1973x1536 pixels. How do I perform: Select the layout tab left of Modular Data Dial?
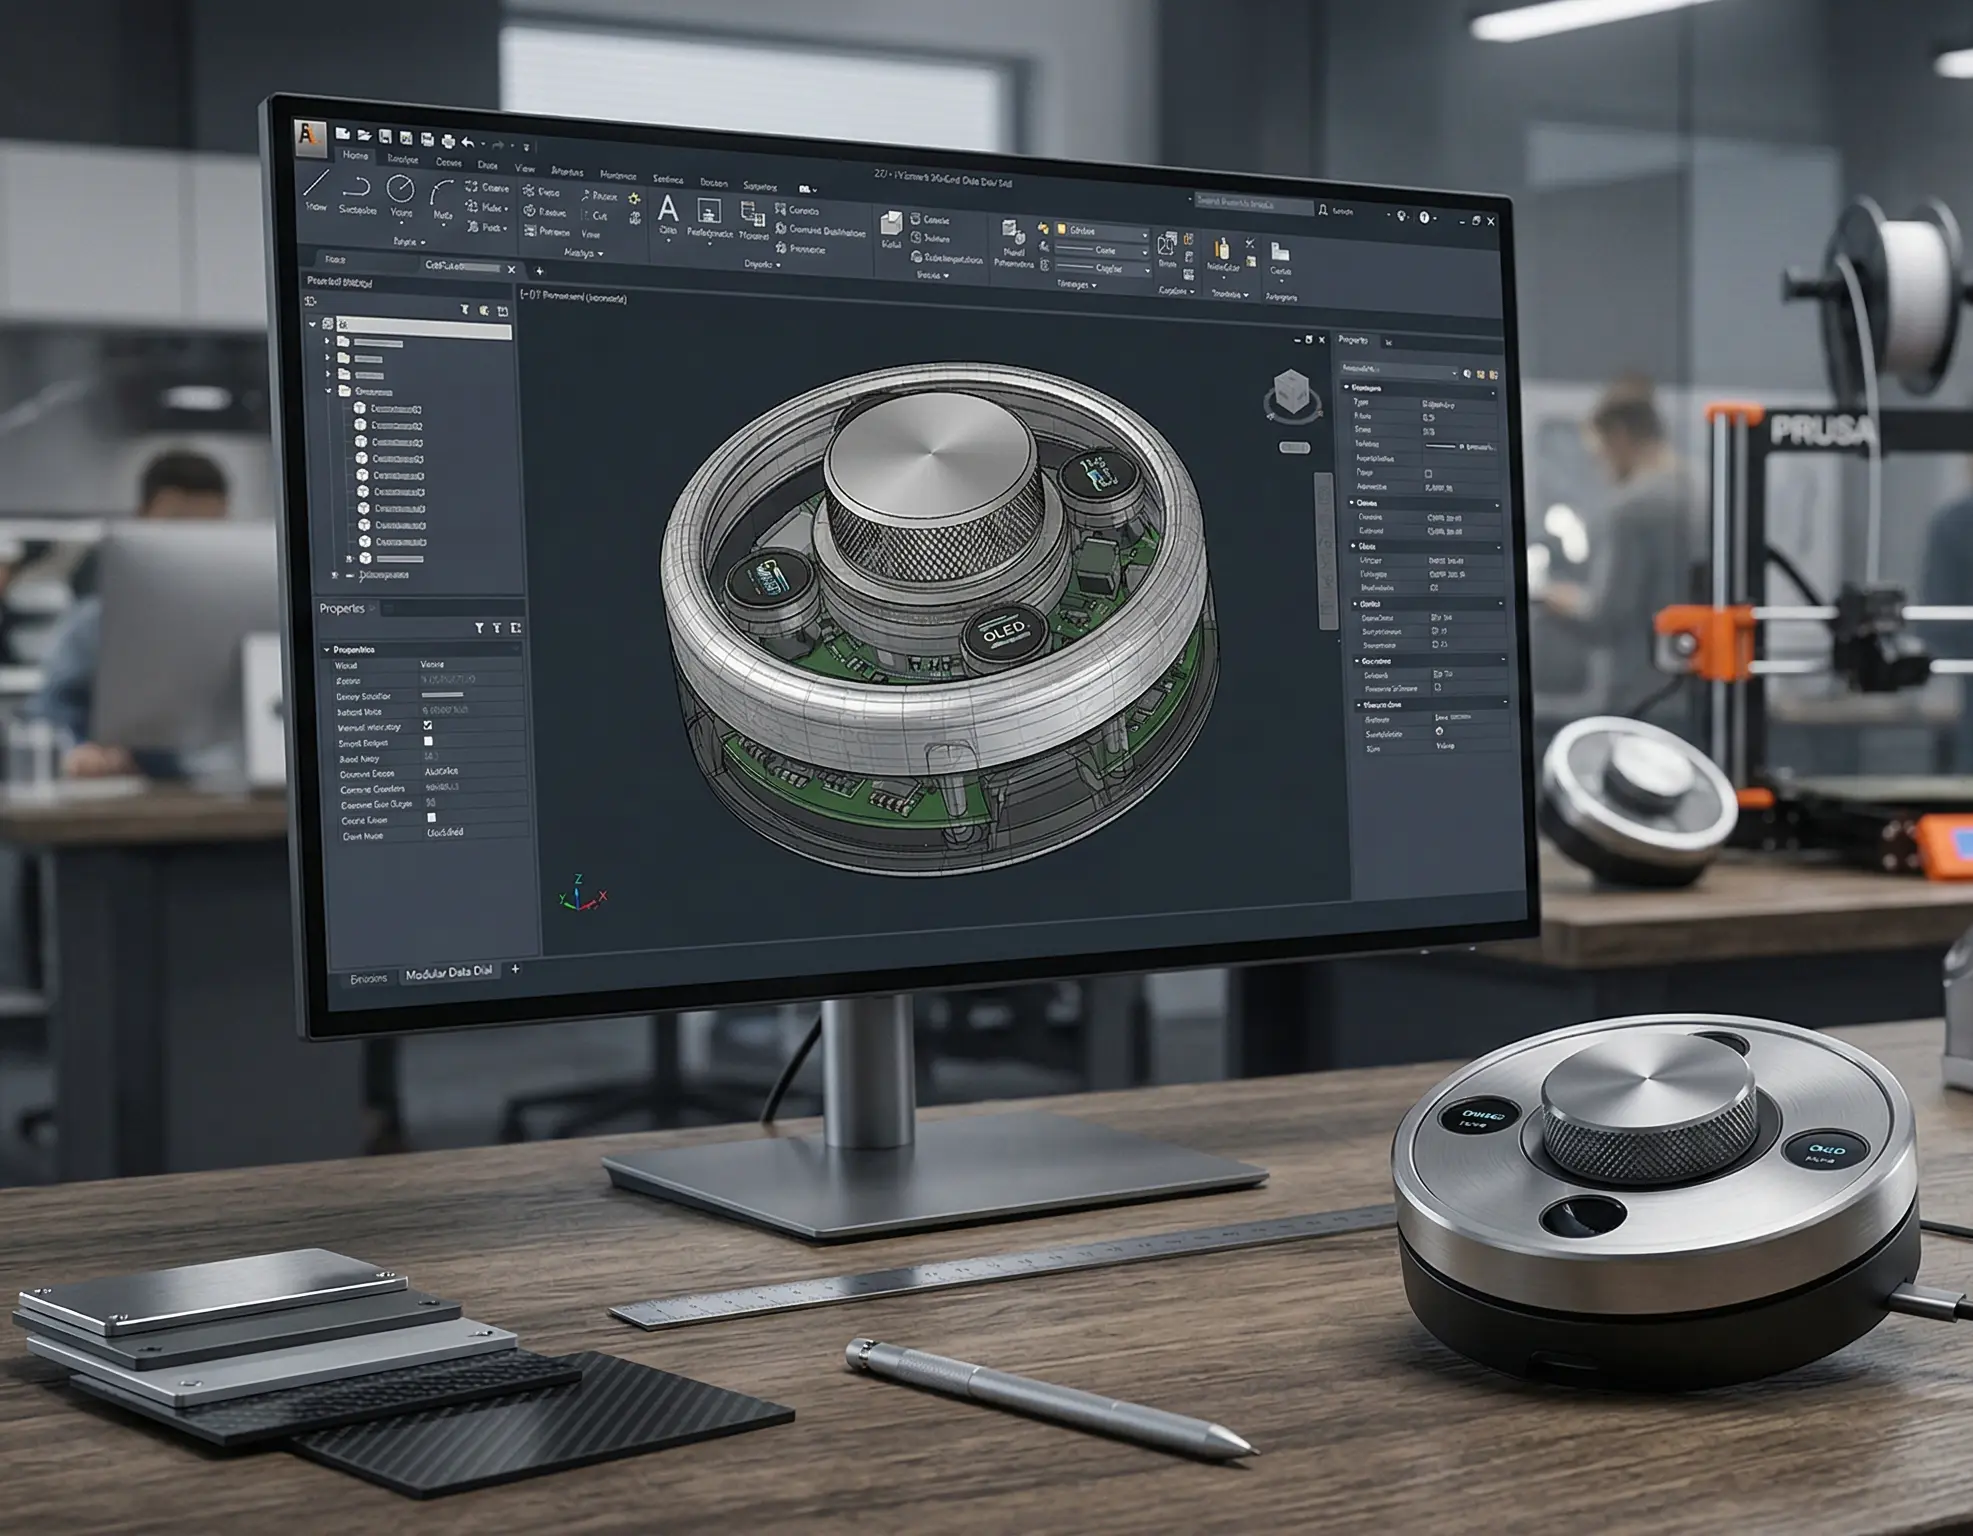(x=368, y=978)
